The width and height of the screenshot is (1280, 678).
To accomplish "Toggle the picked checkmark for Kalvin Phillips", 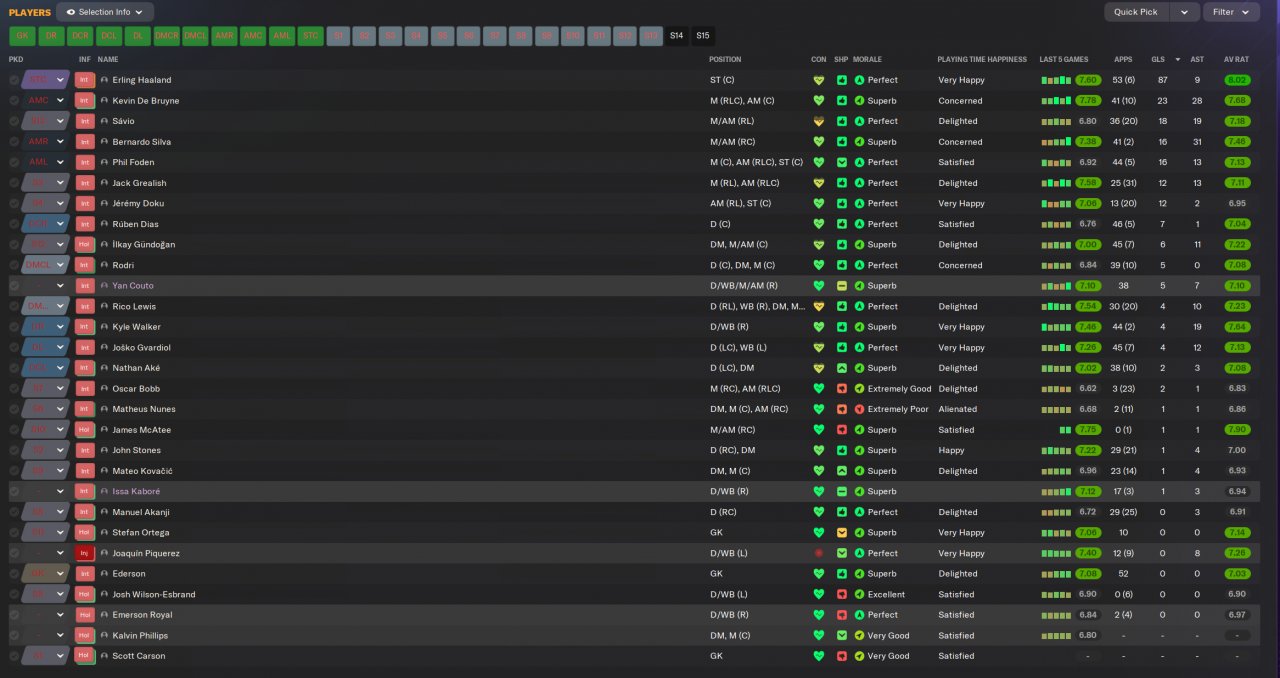I will point(14,635).
